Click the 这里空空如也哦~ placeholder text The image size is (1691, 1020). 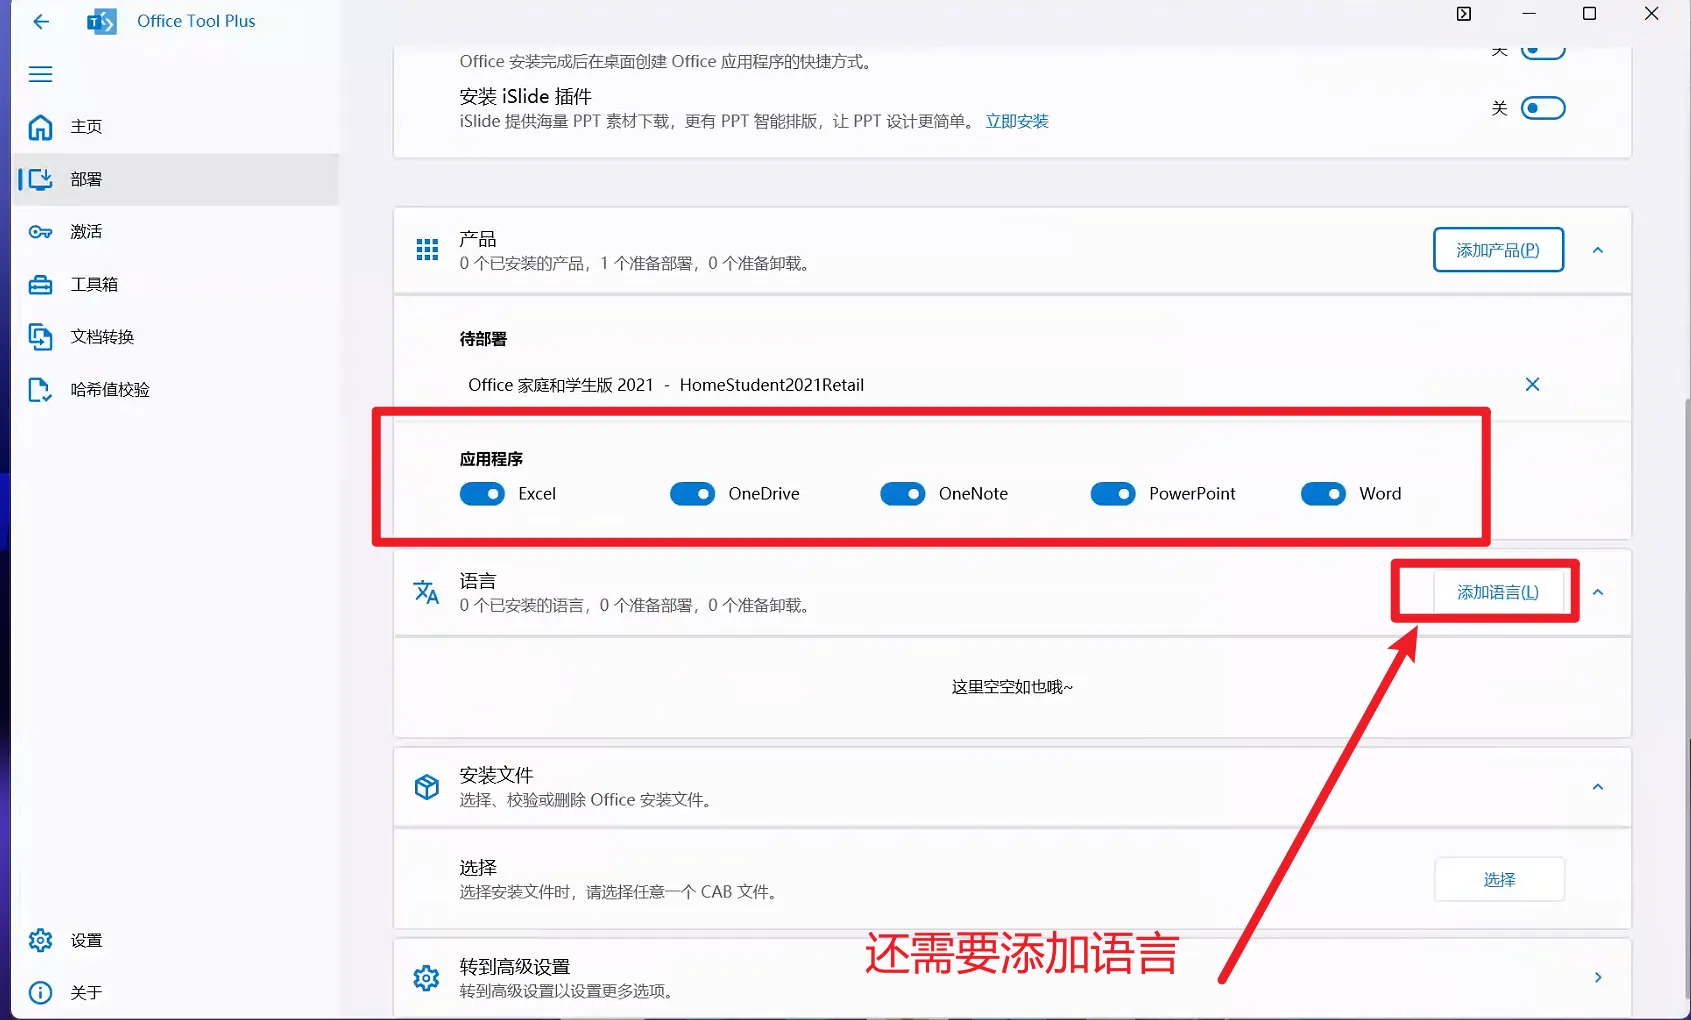click(1012, 687)
